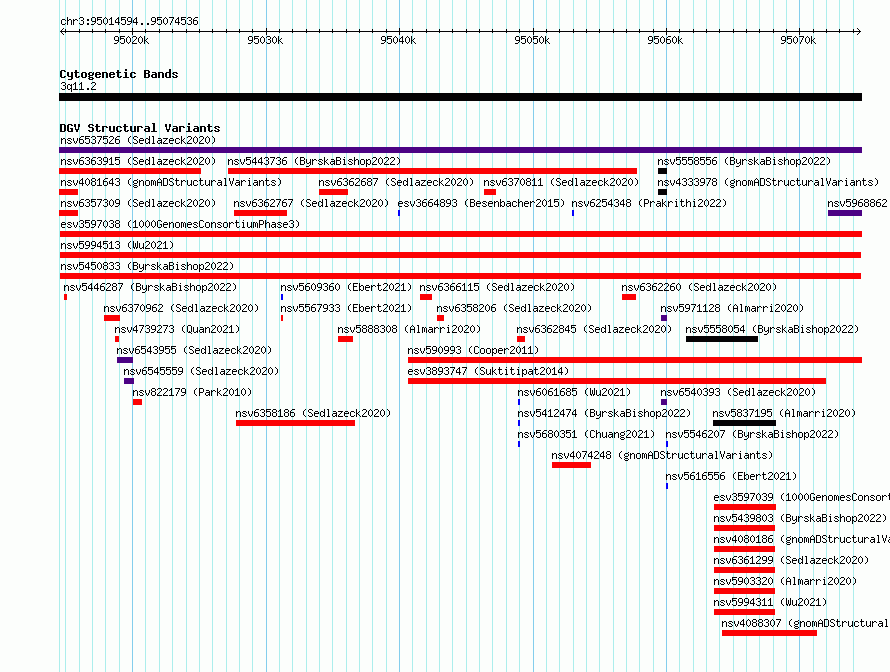
Task: Click nsv5558054 (ByrskaBishop2022) label
Action: click(x=772, y=329)
